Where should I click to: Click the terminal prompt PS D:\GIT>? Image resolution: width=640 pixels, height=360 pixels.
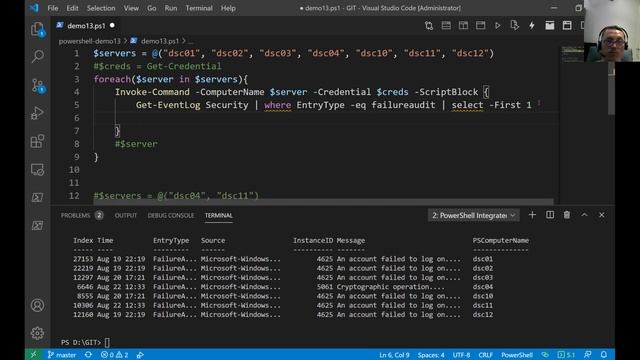click(x=81, y=342)
